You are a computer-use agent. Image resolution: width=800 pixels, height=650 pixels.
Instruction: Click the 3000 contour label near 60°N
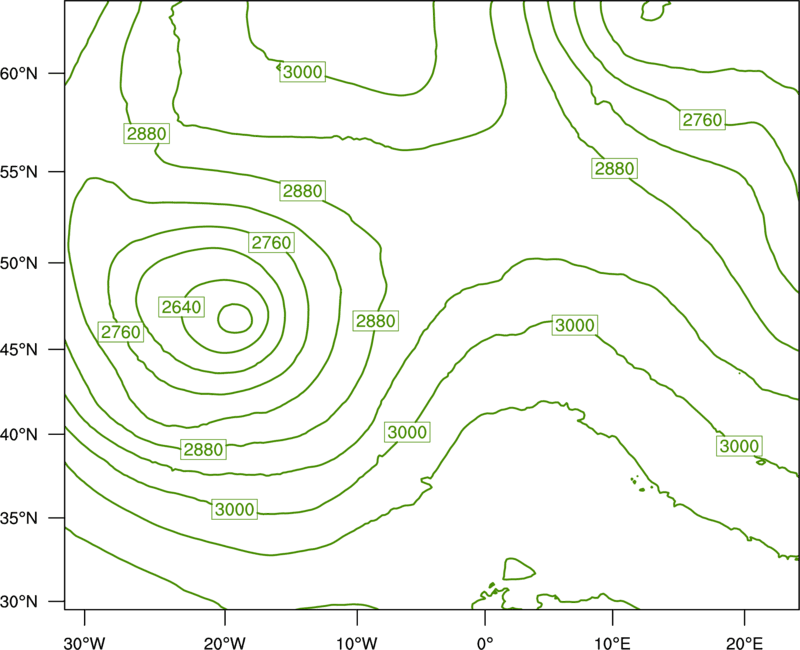coord(303,72)
